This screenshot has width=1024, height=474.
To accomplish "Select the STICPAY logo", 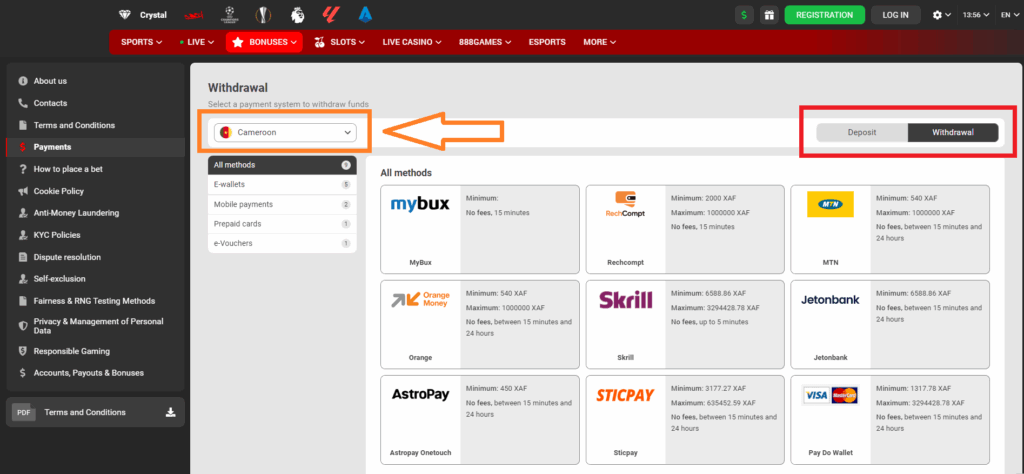I will coord(625,395).
